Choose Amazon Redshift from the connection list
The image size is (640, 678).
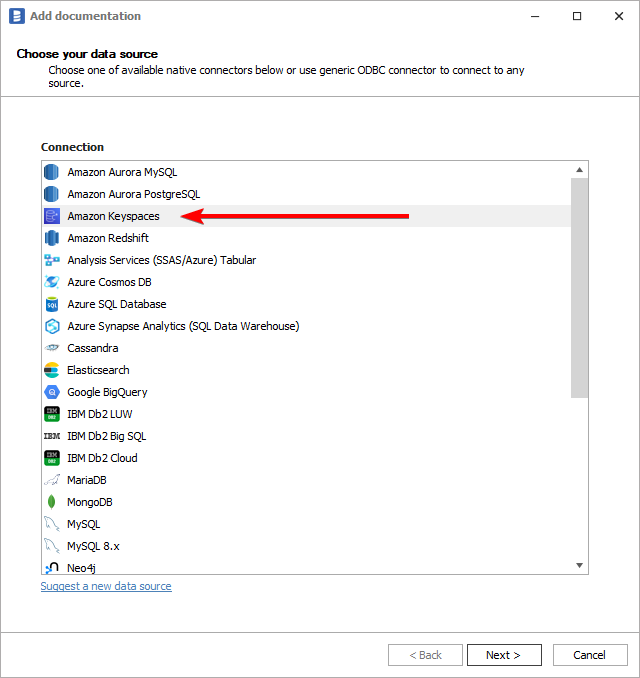point(109,238)
